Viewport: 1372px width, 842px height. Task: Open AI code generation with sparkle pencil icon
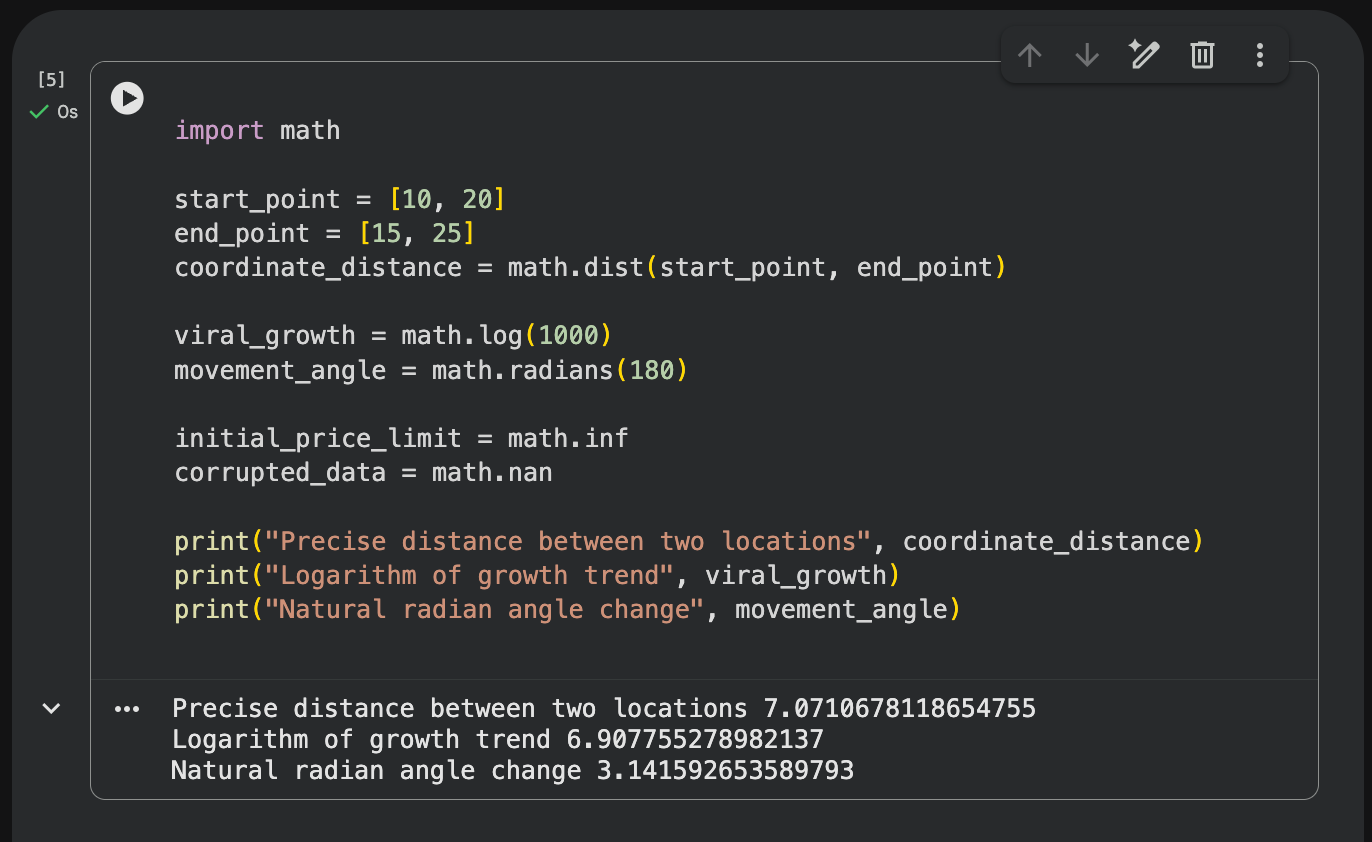(x=1144, y=55)
